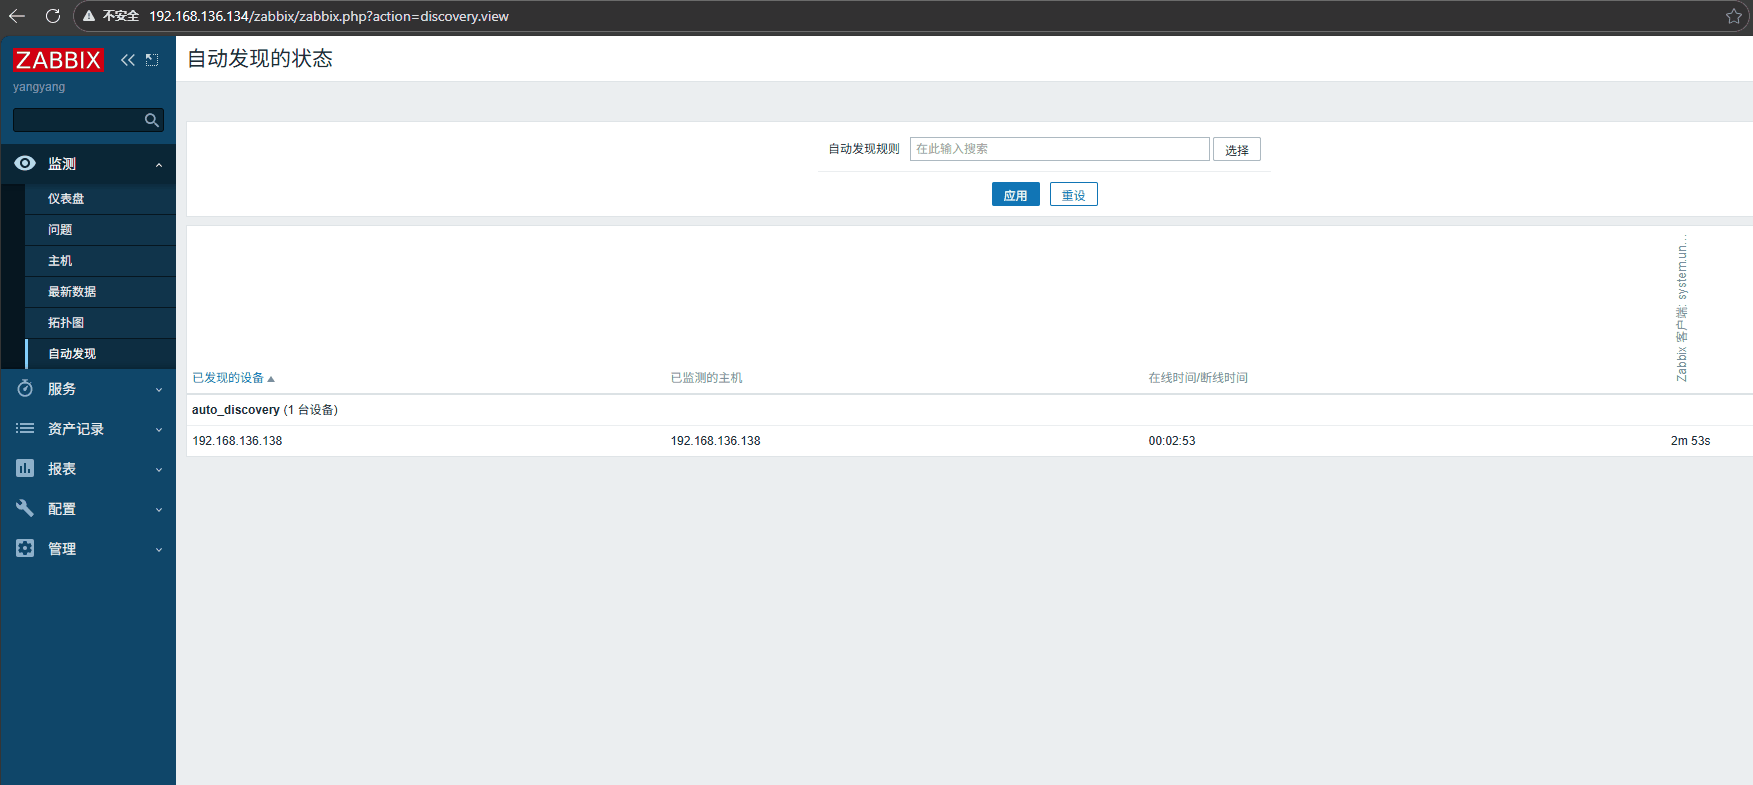
Task: Click the browser address bar URL
Action: (329, 16)
